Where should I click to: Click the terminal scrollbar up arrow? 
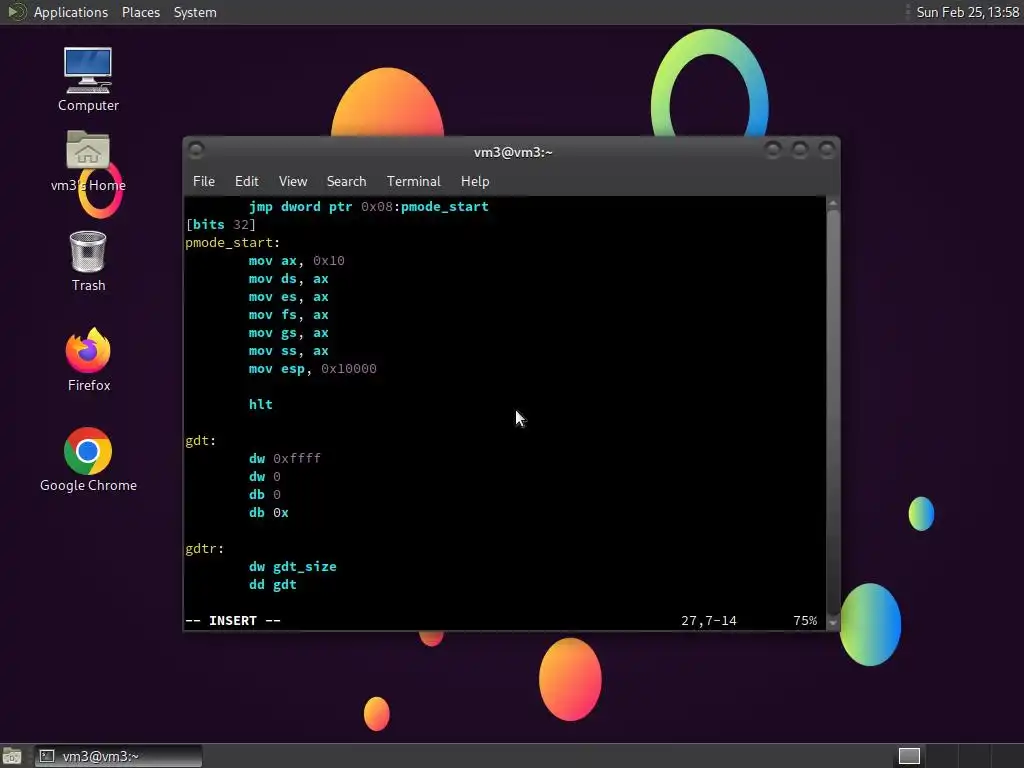[833, 204]
